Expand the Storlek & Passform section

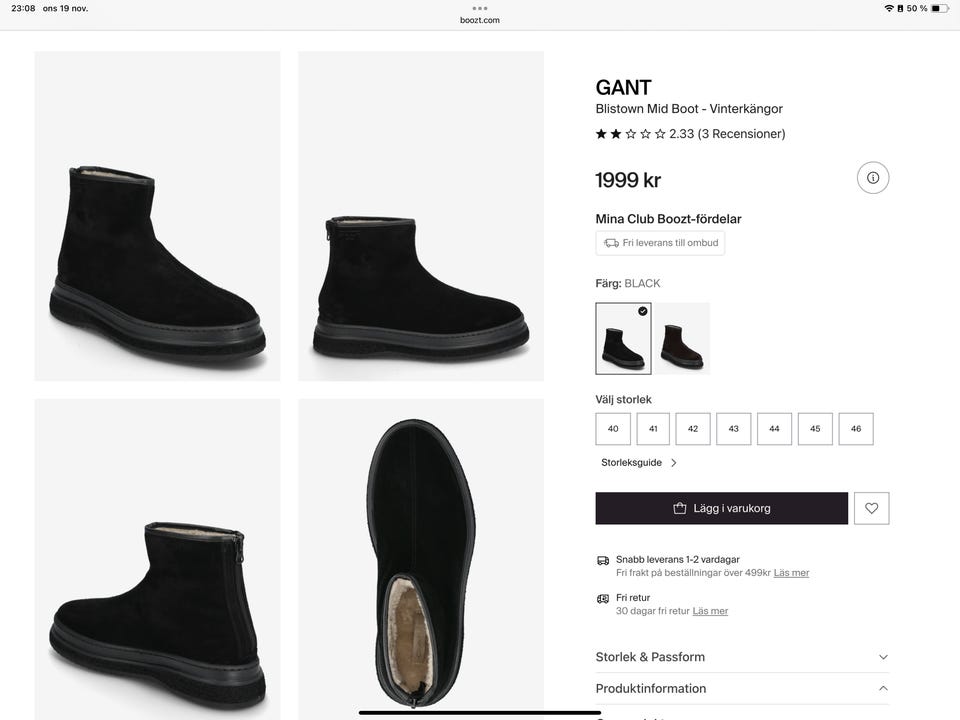742,657
